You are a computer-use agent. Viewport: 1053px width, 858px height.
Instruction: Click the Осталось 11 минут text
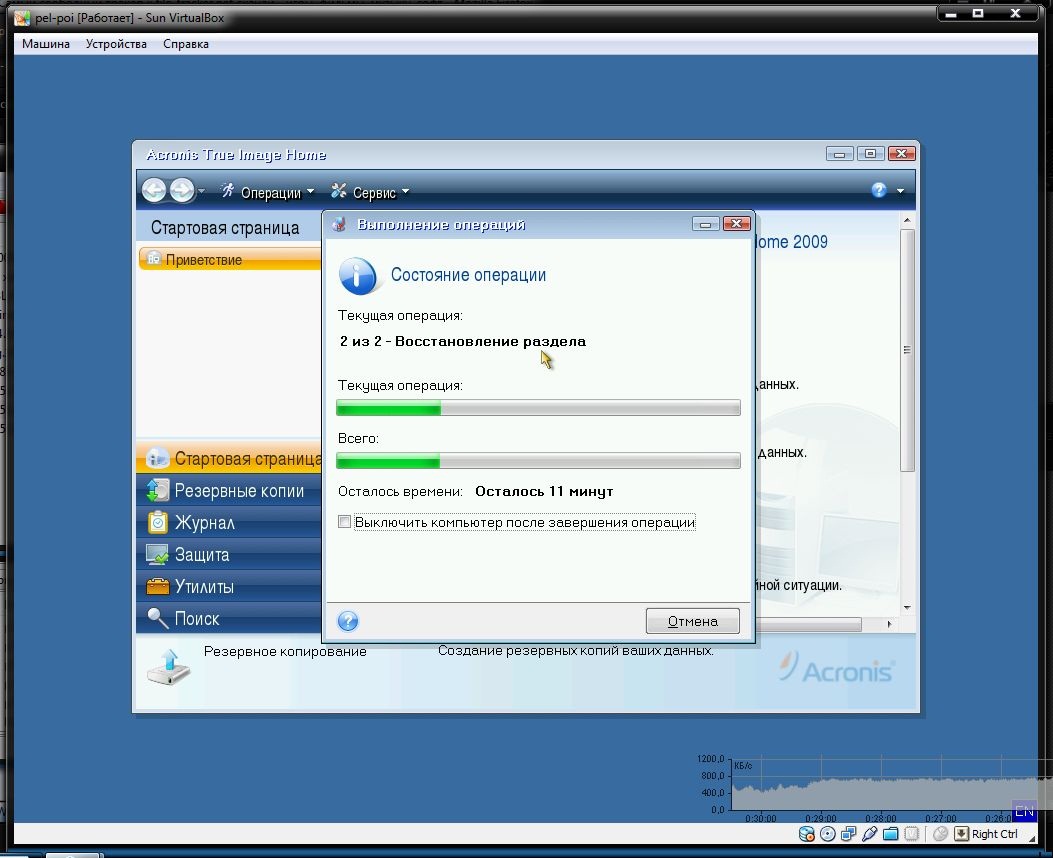(544, 491)
